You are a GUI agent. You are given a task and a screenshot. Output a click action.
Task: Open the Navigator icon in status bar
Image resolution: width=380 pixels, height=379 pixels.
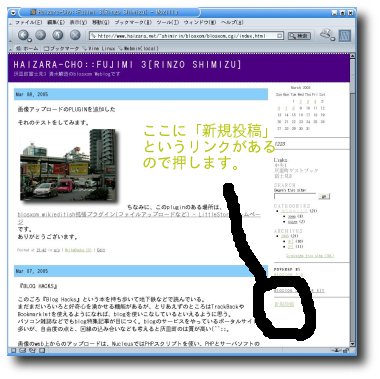14,350
